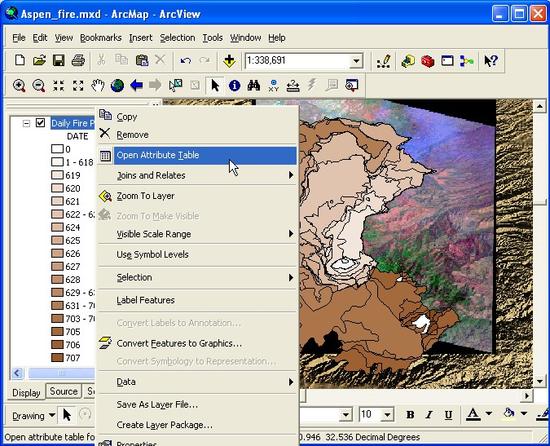Click the Full Extent globe icon
This screenshot has height=446, width=550.
(x=117, y=86)
